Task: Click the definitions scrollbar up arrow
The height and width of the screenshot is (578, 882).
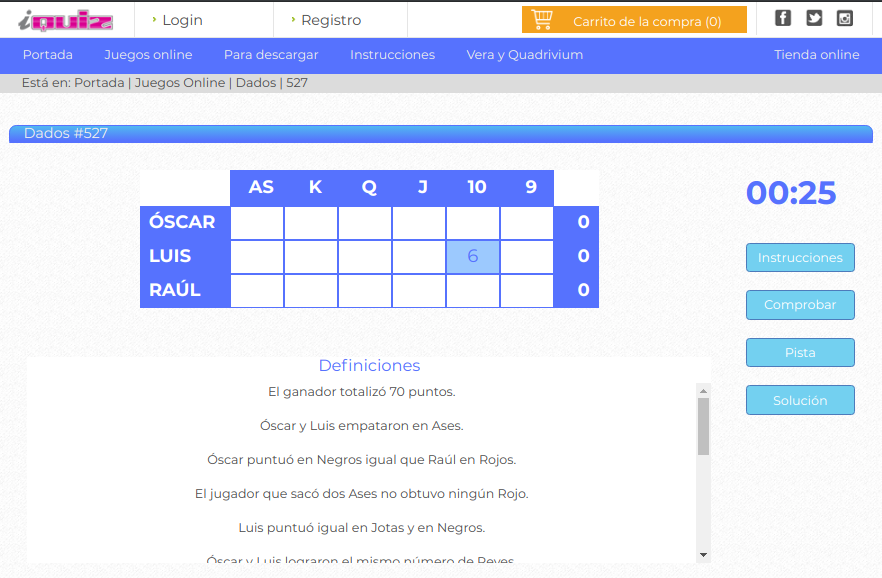Action: pyautogui.click(x=703, y=390)
